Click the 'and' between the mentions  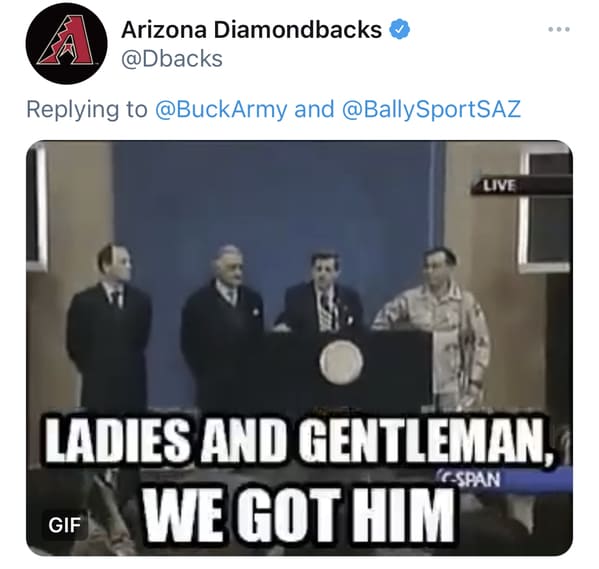coord(314,109)
